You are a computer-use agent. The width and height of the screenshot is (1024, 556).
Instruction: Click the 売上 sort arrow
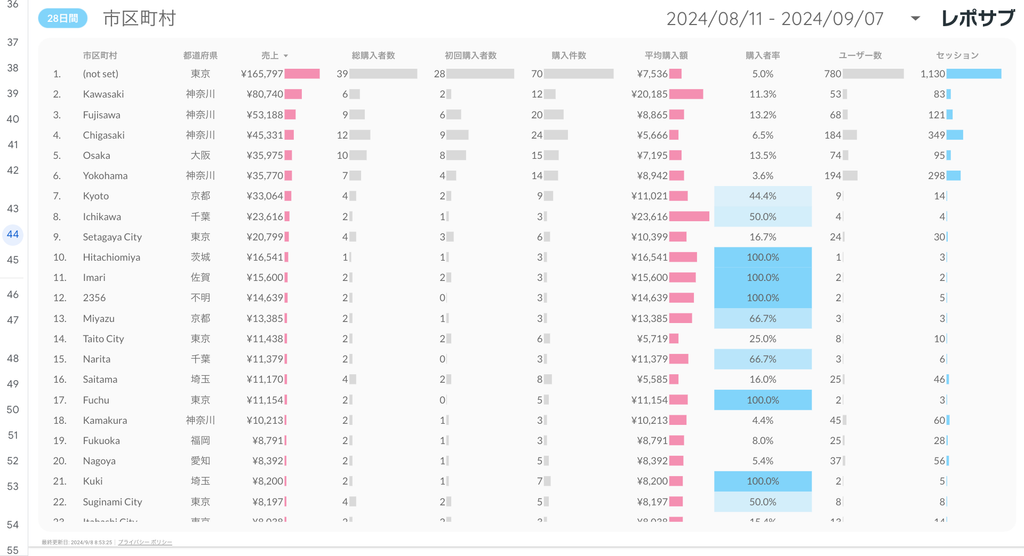286,56
